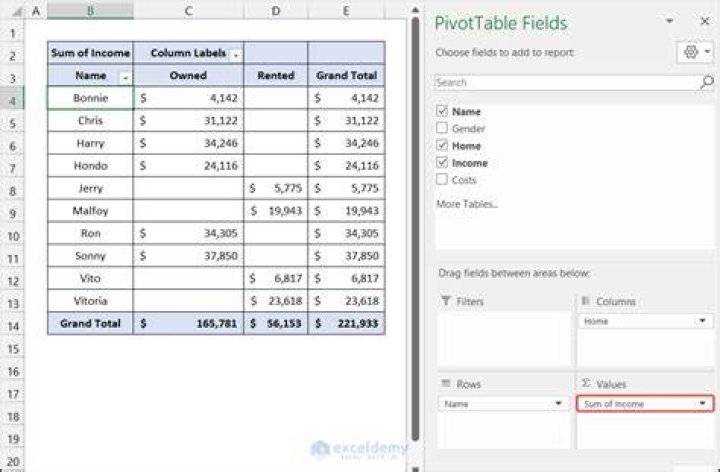Click the Search fields input box

pos(567,82)
